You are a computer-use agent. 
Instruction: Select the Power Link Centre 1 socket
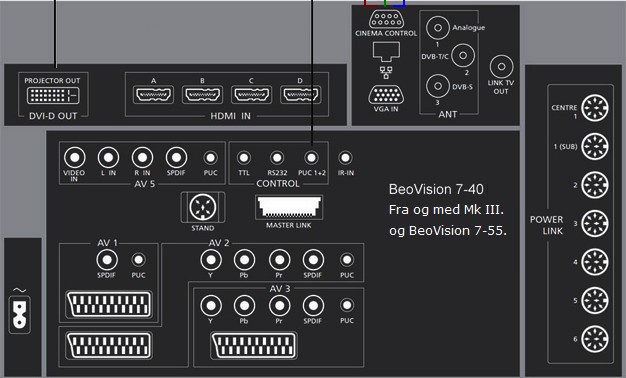pos(595,108)
